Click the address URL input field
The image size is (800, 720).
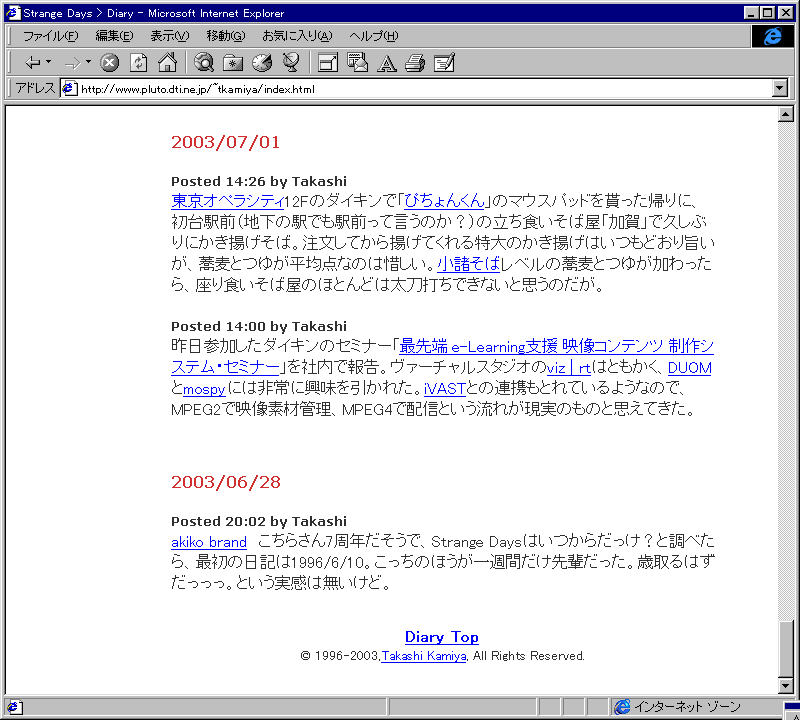[x=426, y=89]
